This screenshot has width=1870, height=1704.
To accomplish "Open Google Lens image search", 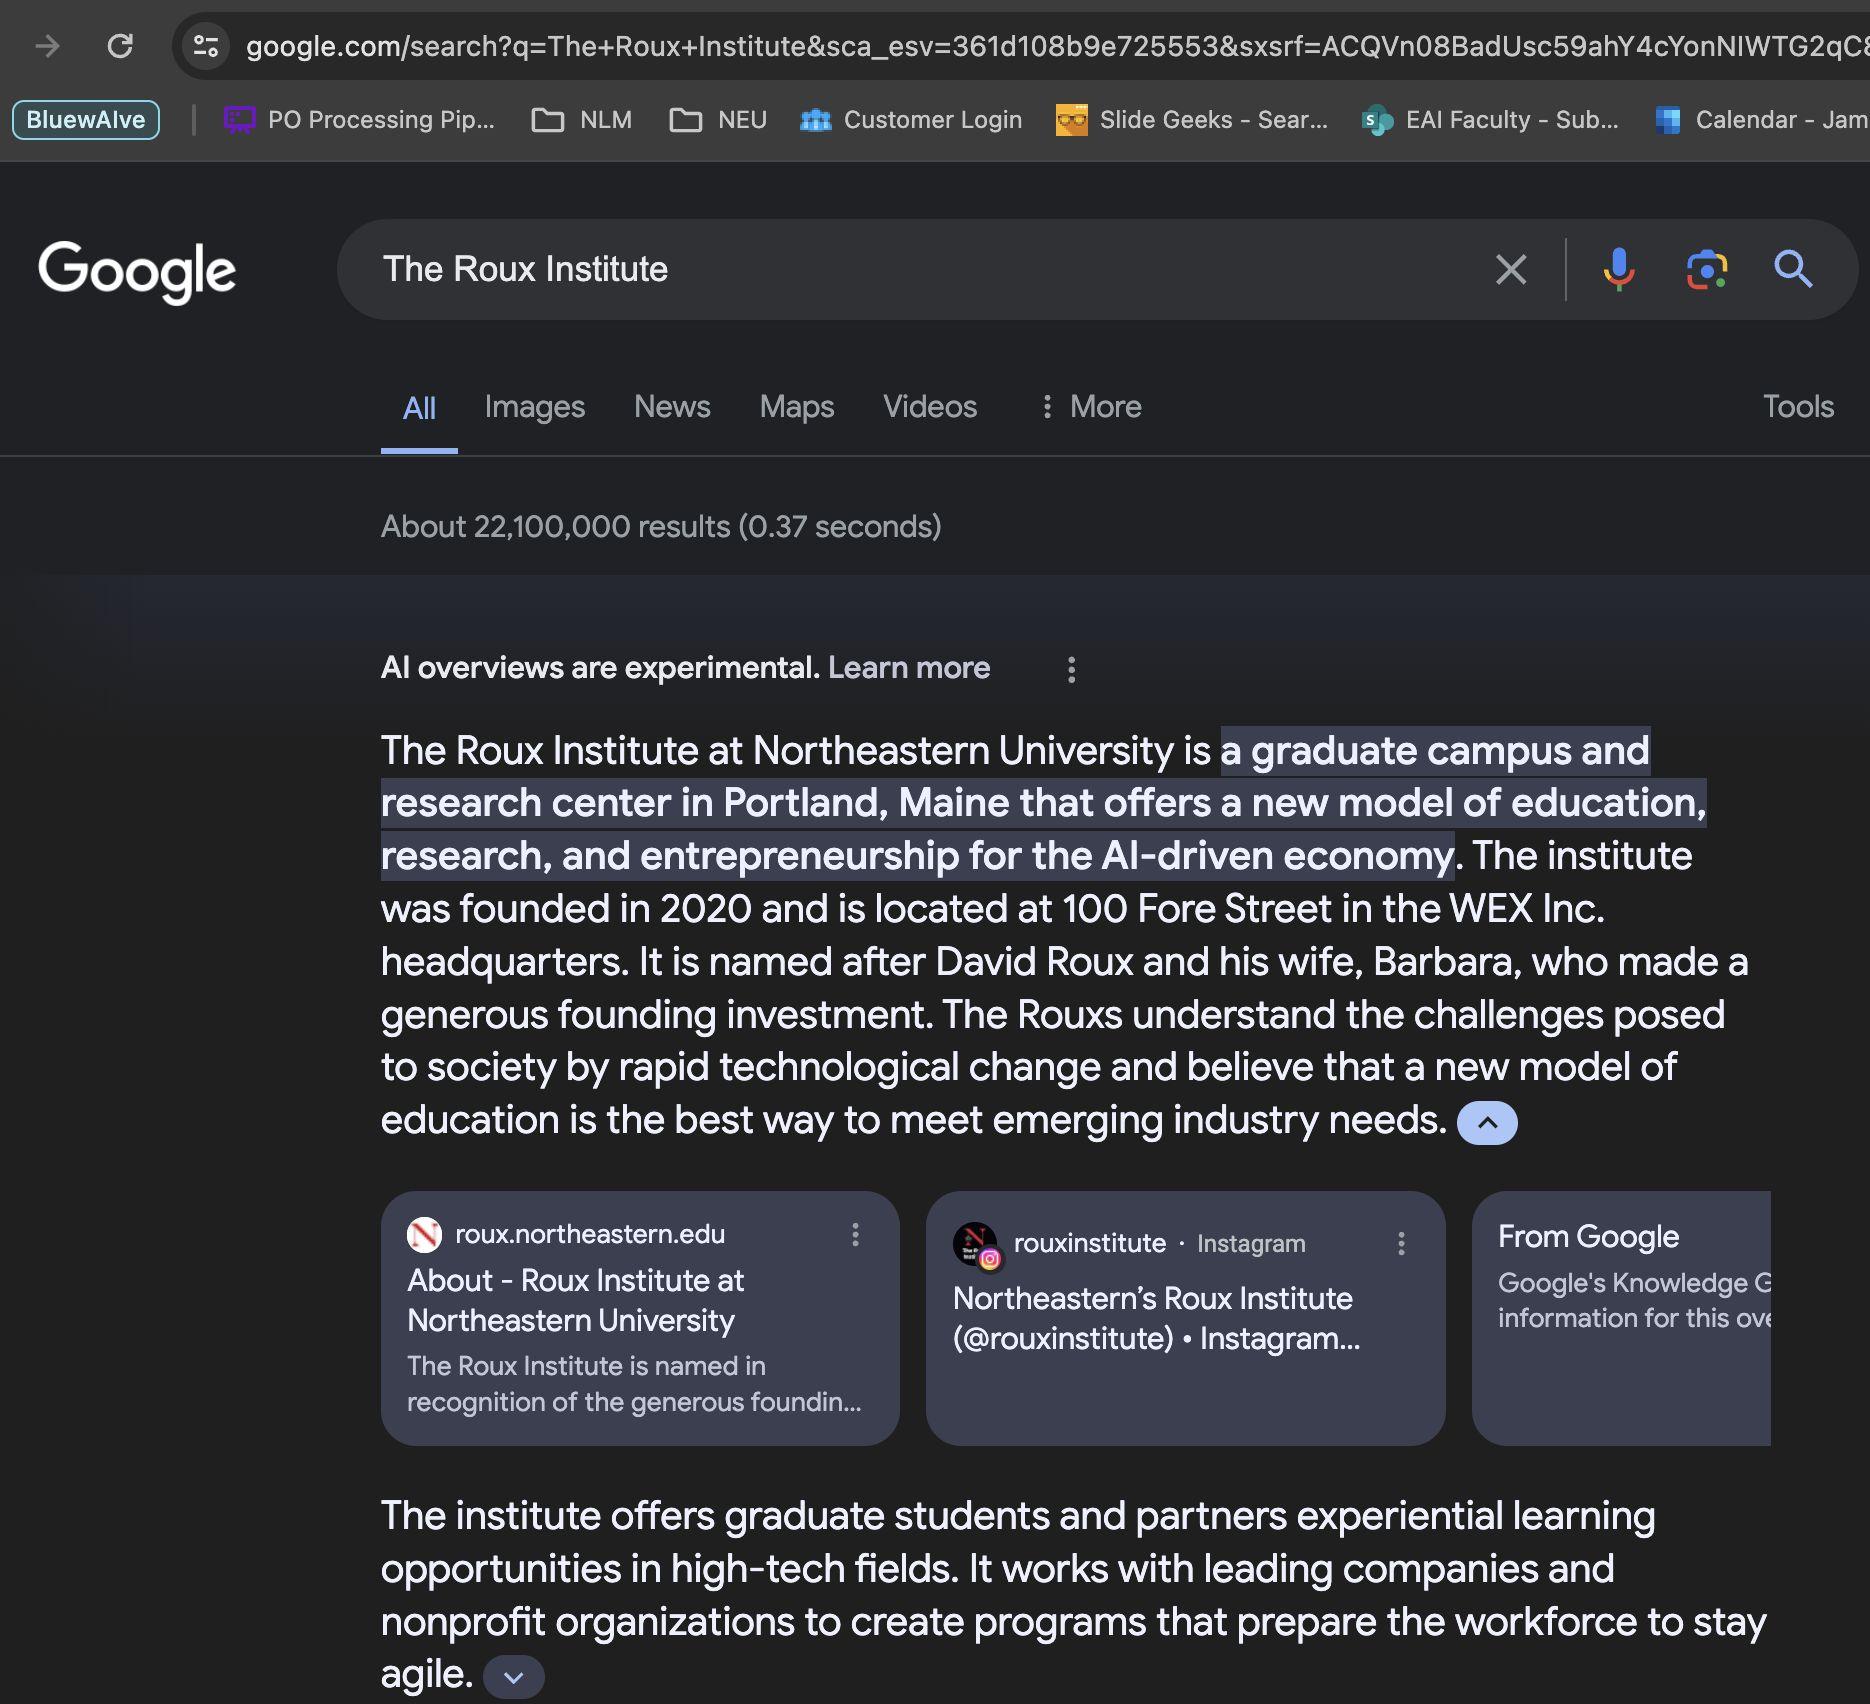I will (x=1707, y=269).
